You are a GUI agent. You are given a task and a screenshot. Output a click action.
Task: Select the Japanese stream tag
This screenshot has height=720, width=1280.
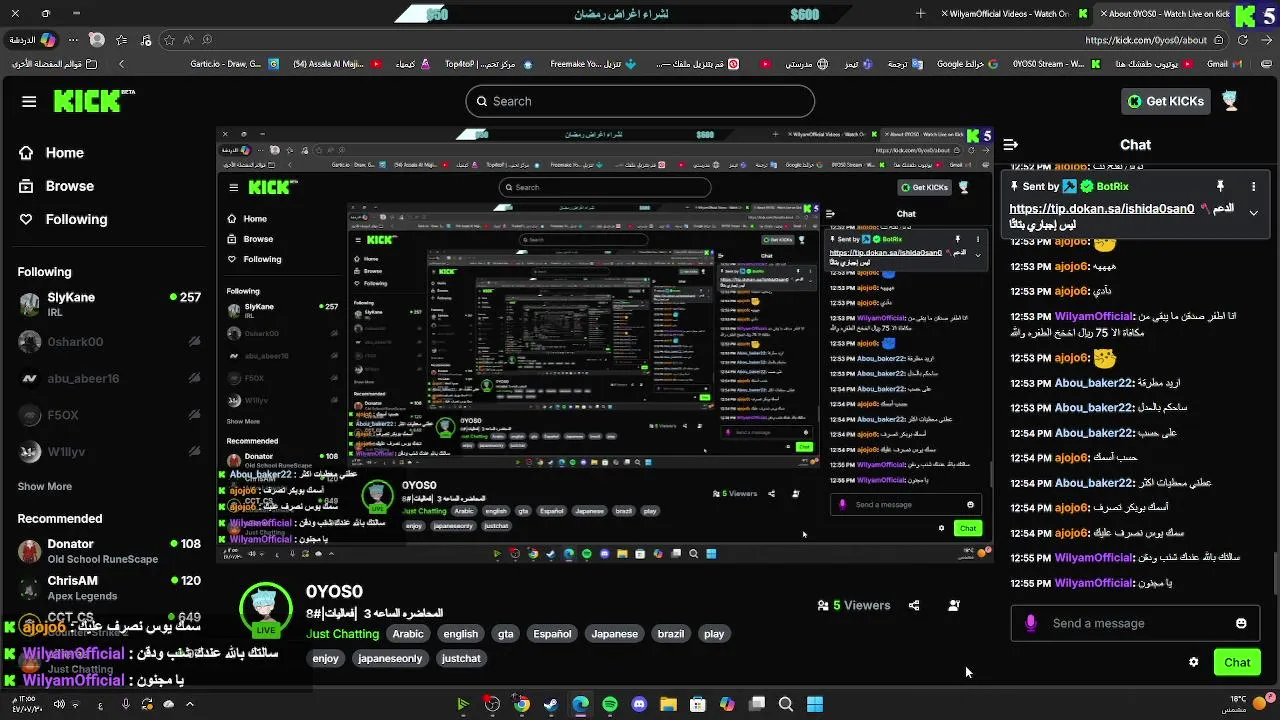(x=614, y=634)
